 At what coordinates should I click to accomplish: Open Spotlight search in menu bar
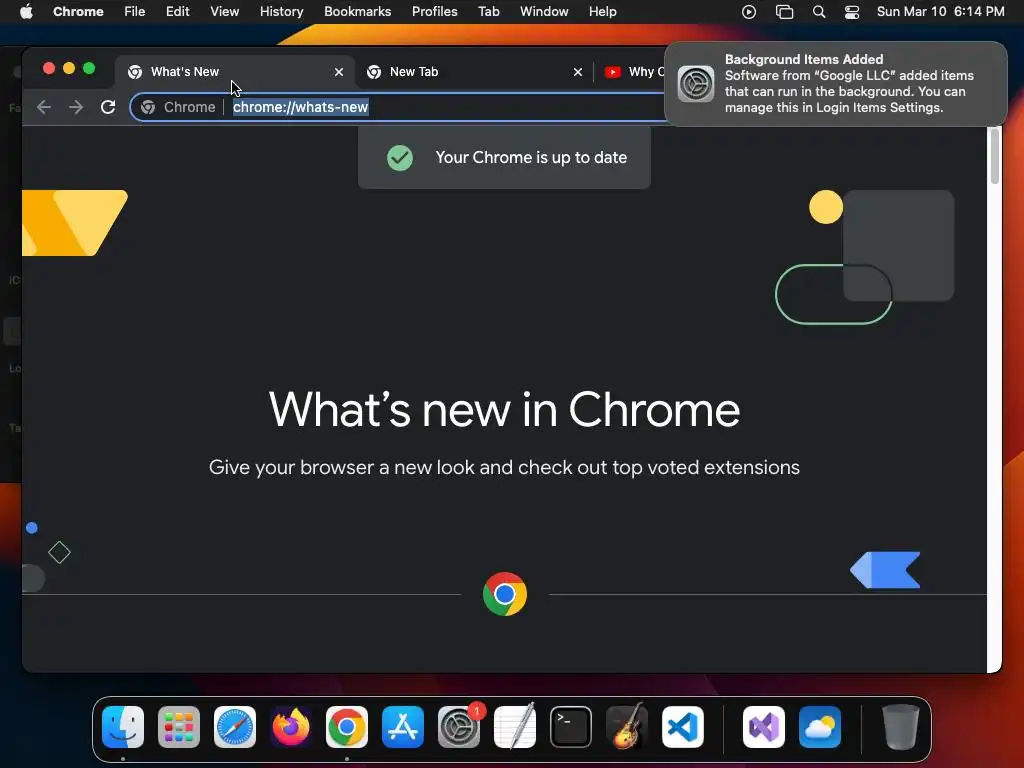[819, 12]
